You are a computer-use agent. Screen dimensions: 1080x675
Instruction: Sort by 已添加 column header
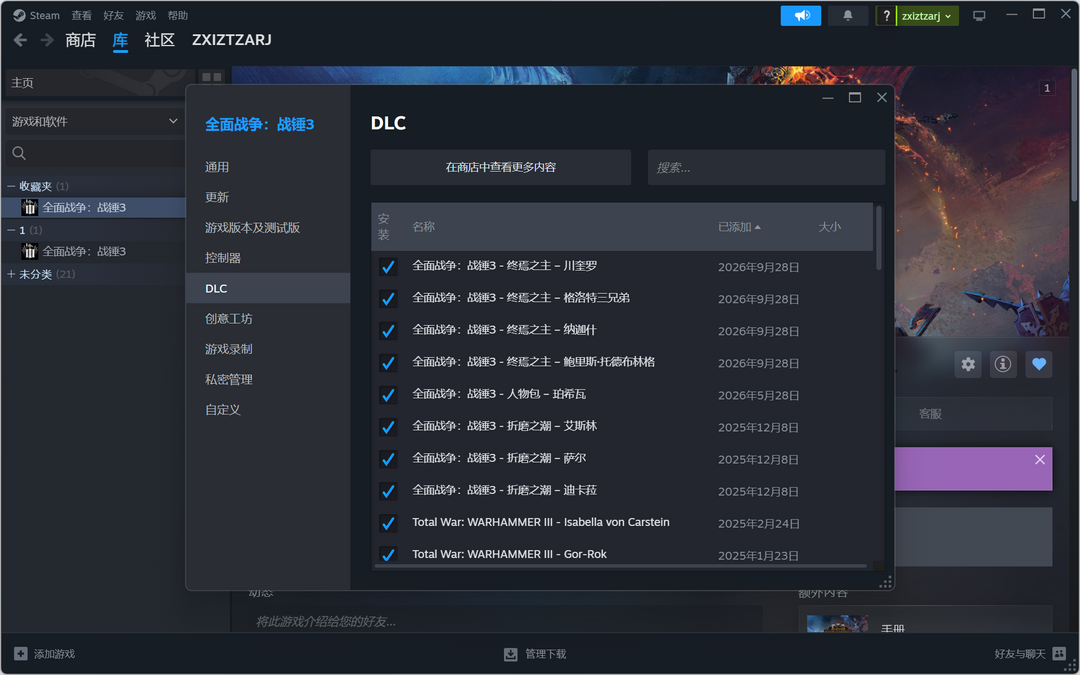[739, 227]
